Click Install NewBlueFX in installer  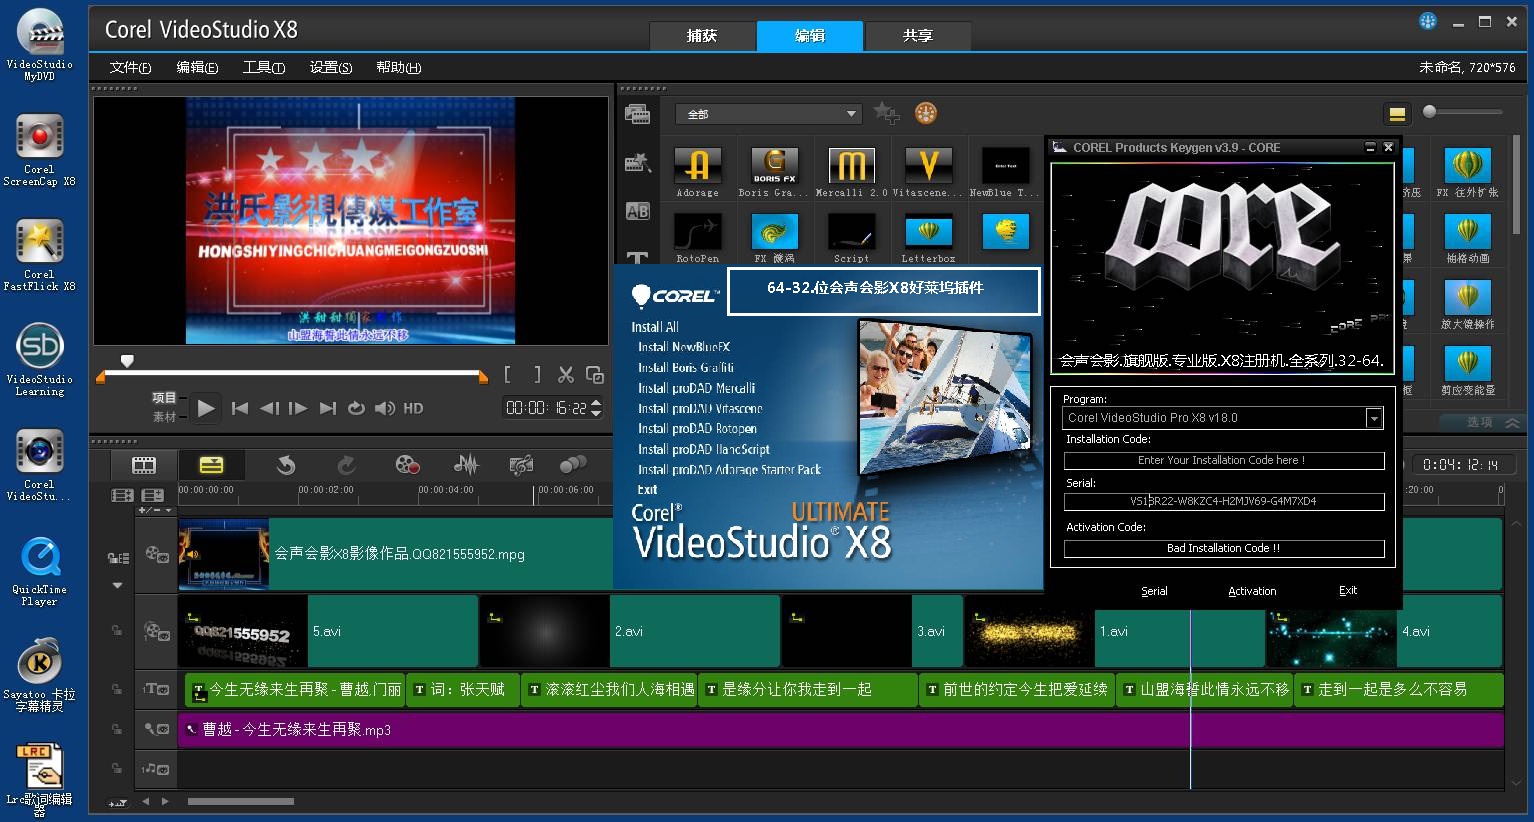[684, 347]
